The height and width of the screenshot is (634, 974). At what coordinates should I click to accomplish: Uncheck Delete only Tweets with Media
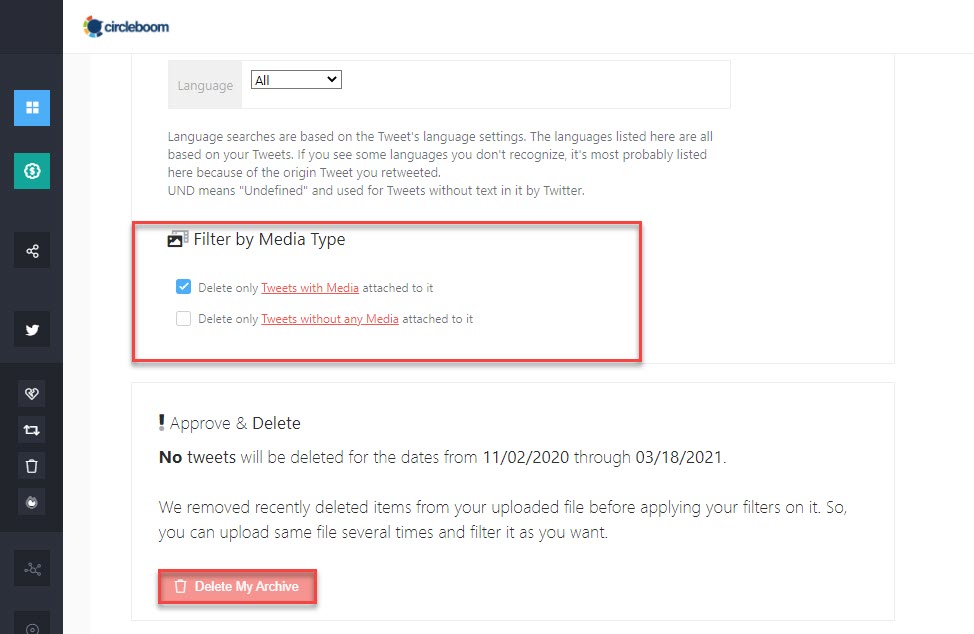[183, 287]
